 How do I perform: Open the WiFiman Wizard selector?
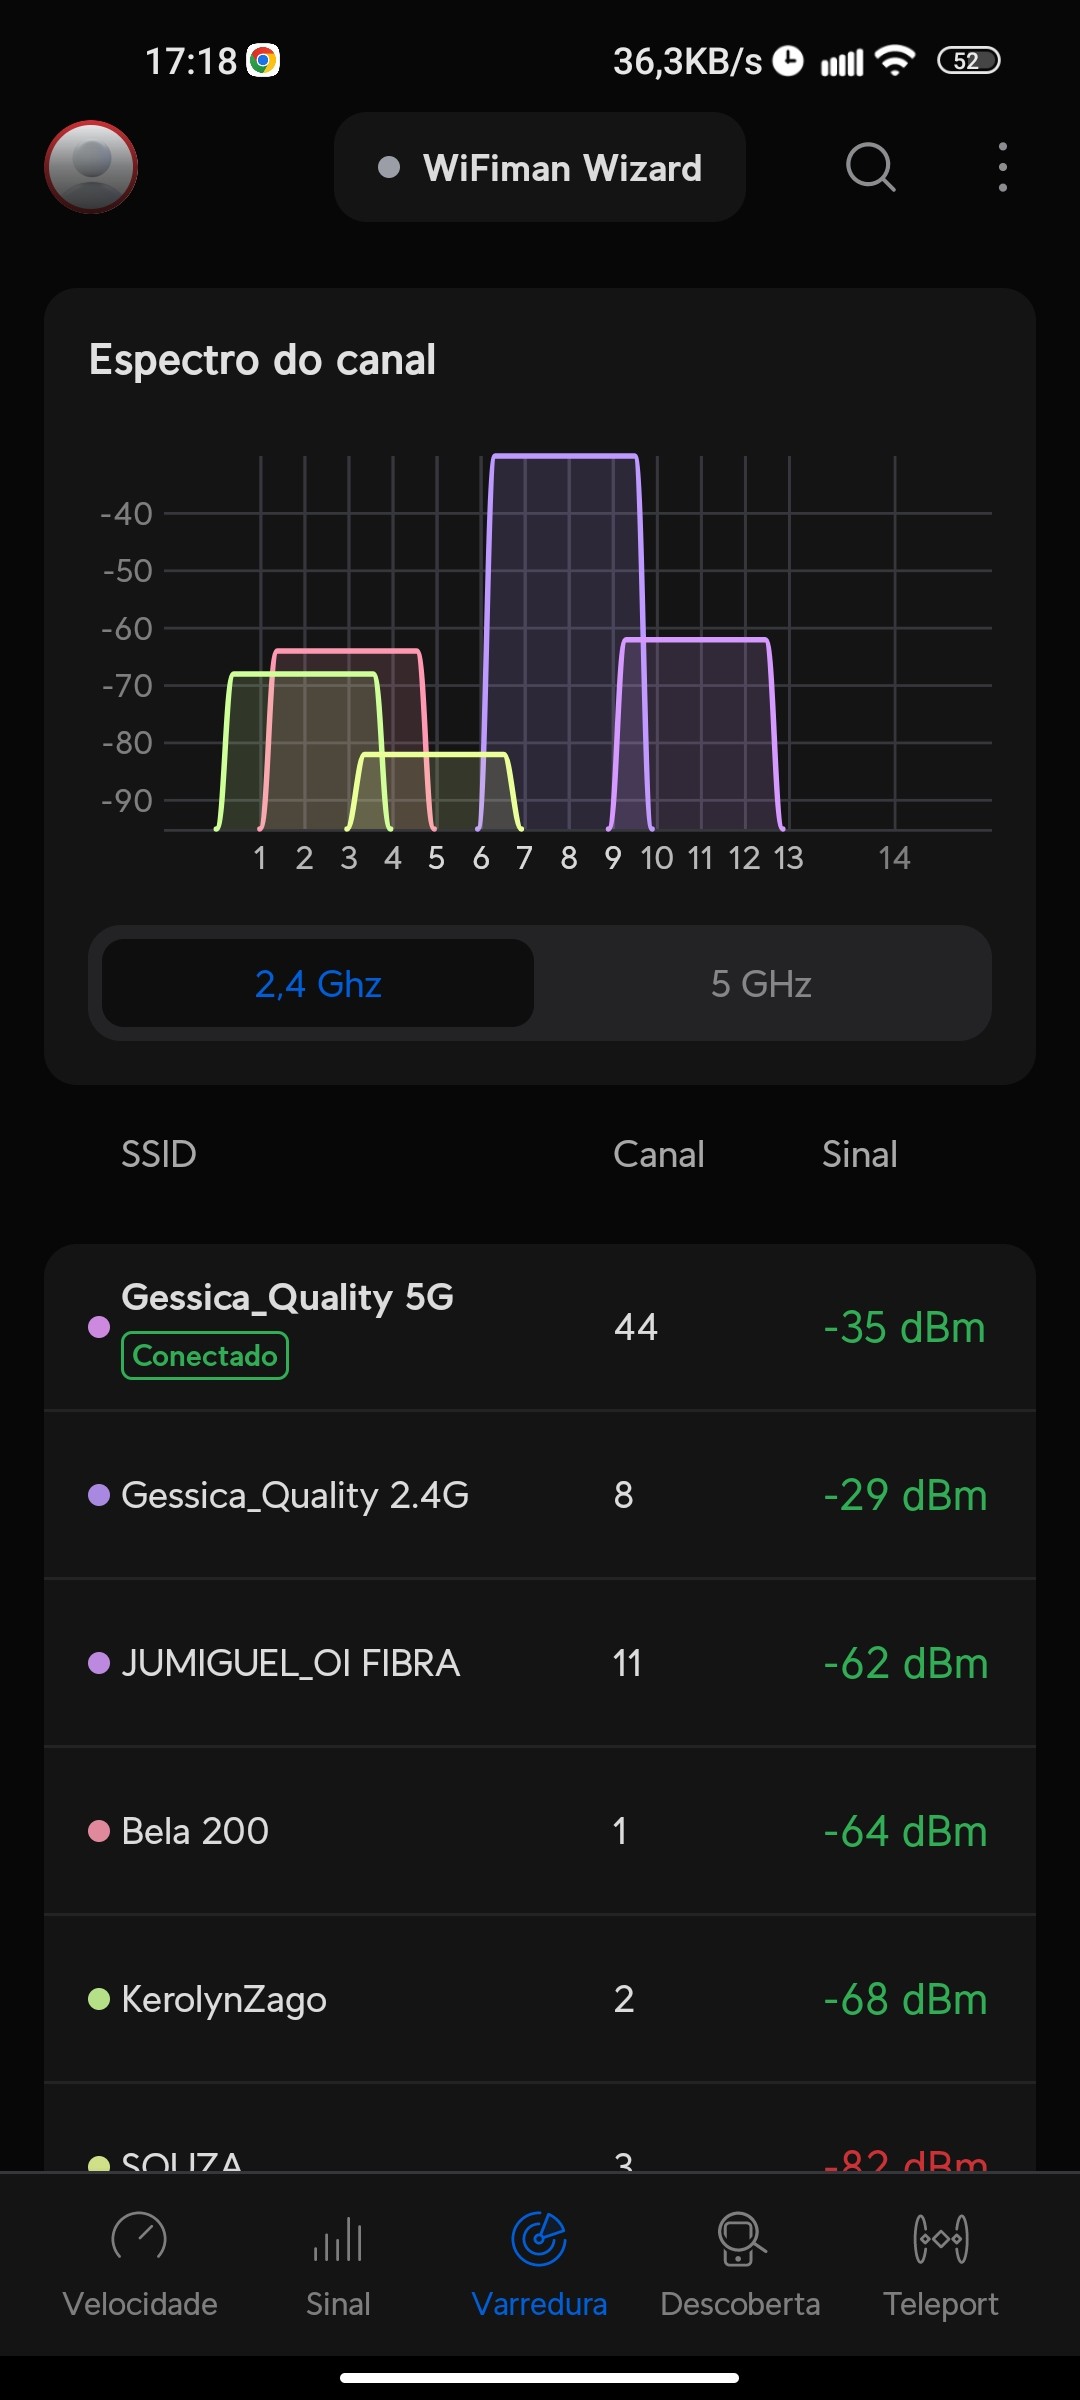click(x=540, y=168)
